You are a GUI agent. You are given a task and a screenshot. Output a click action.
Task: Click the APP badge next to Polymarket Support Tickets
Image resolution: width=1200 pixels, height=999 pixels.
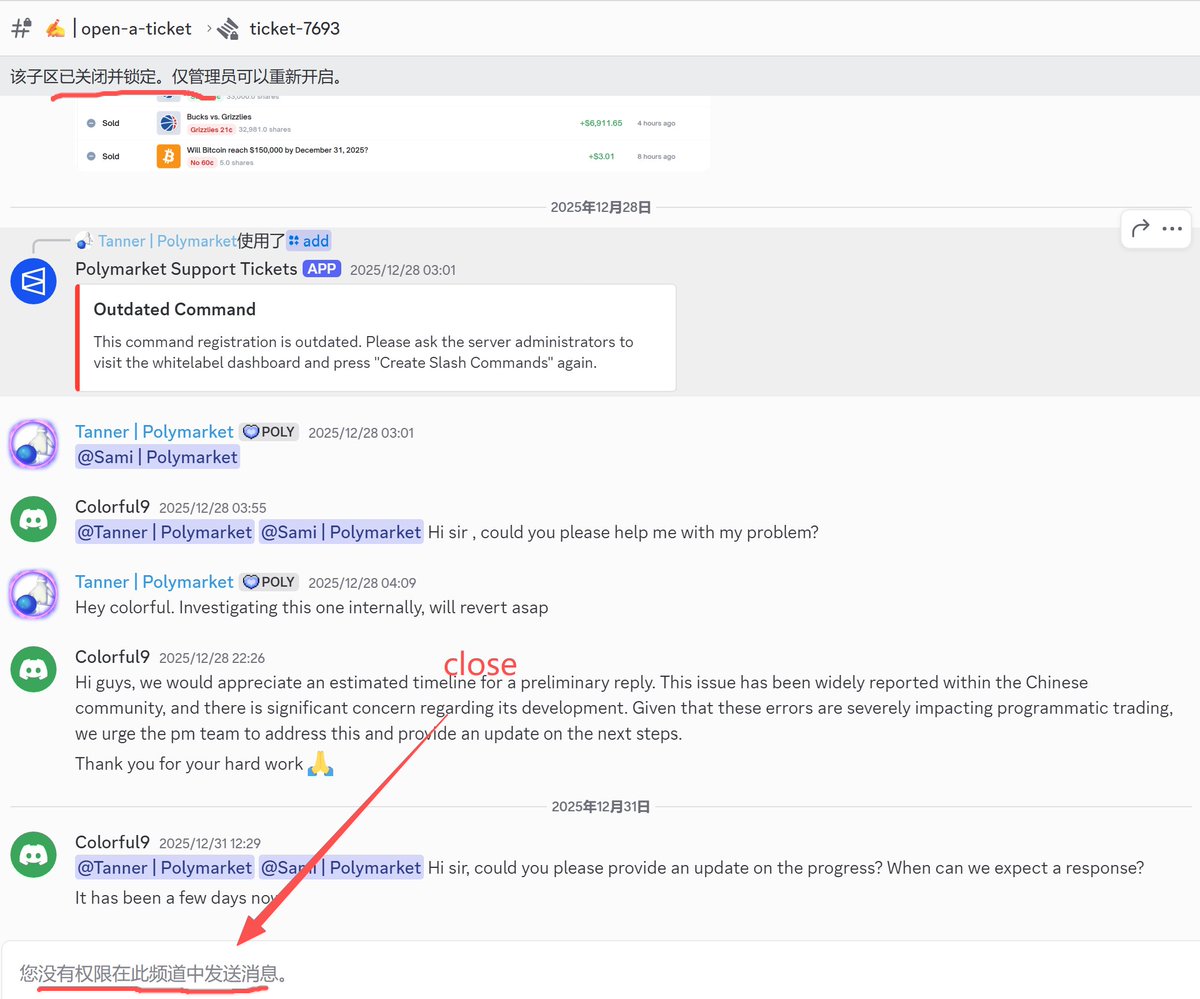pos(322,269)
